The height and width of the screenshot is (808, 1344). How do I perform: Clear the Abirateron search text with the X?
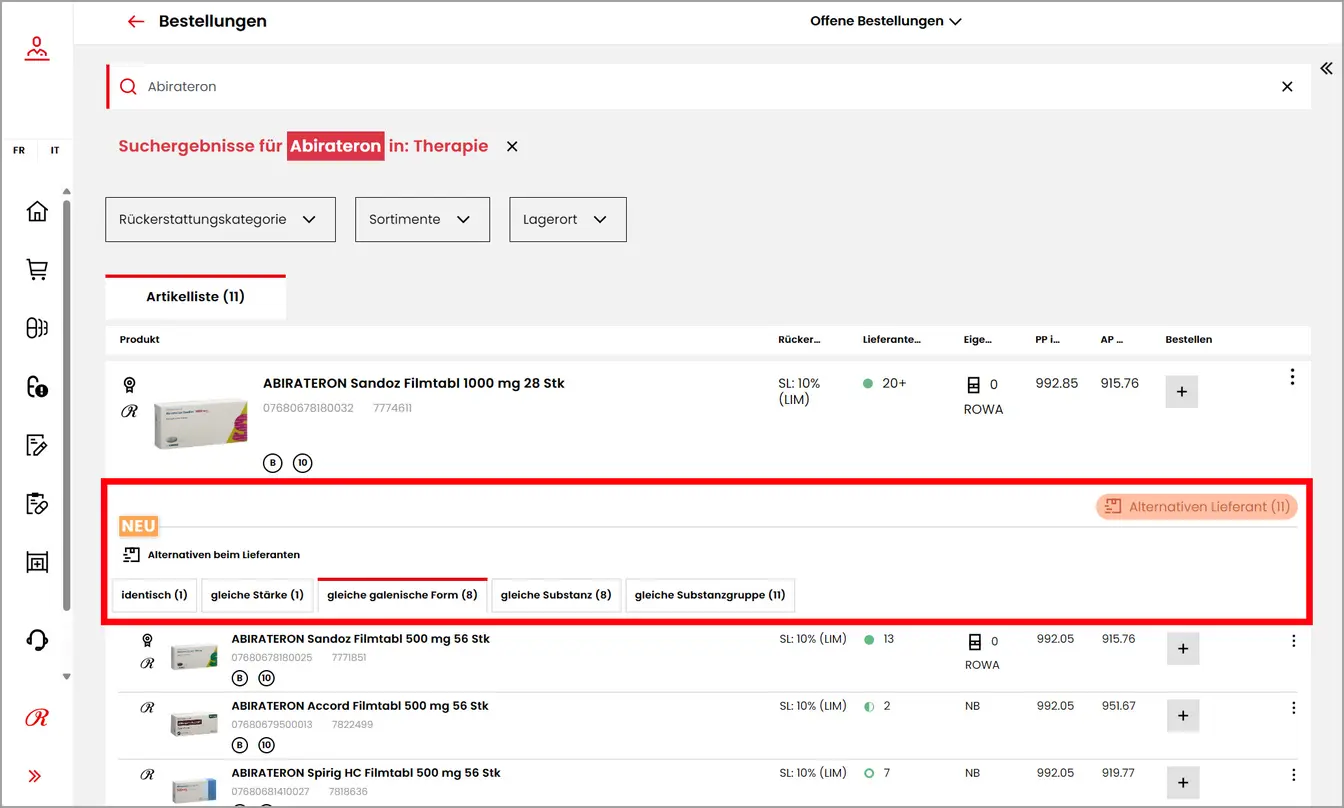click(x=1287, y=87)
